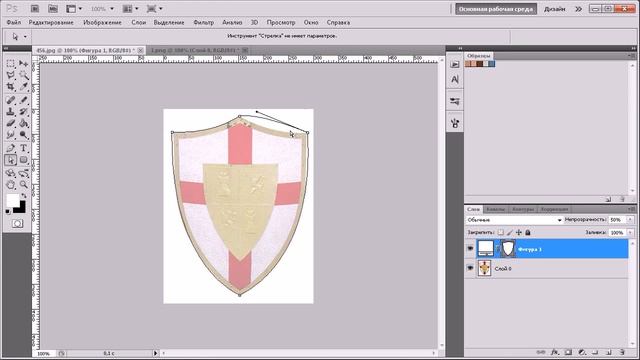This screenshot has width=640, height=360.
Task: Reset default foreground and background colors
Action: (8, 211)
